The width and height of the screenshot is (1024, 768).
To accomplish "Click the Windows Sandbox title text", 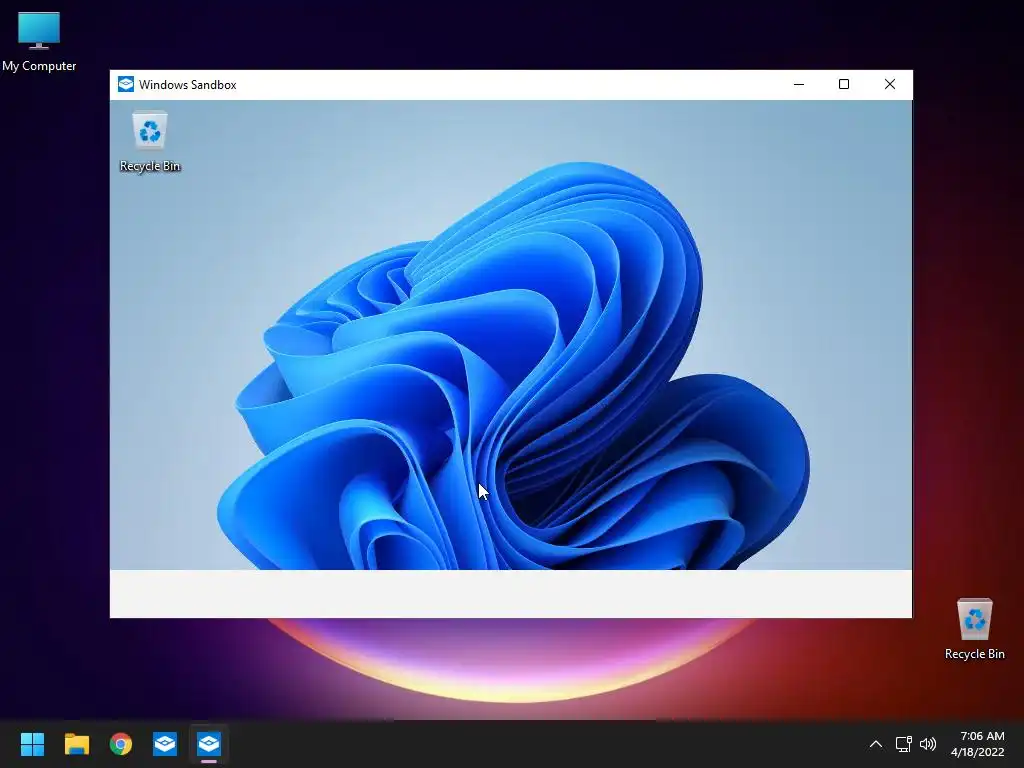I will (187, 85).
